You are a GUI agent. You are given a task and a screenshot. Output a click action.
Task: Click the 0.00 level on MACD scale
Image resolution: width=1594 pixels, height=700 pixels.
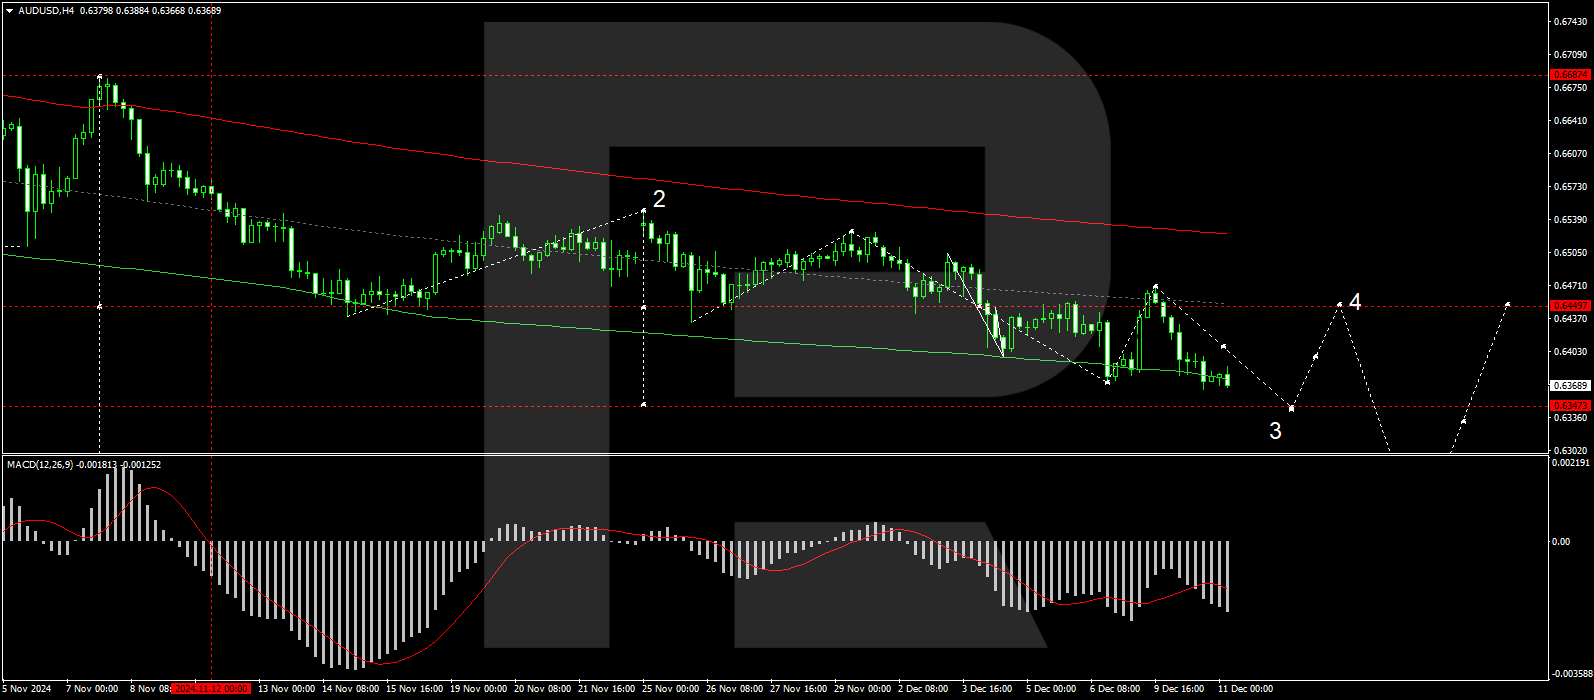(1560, 542)
